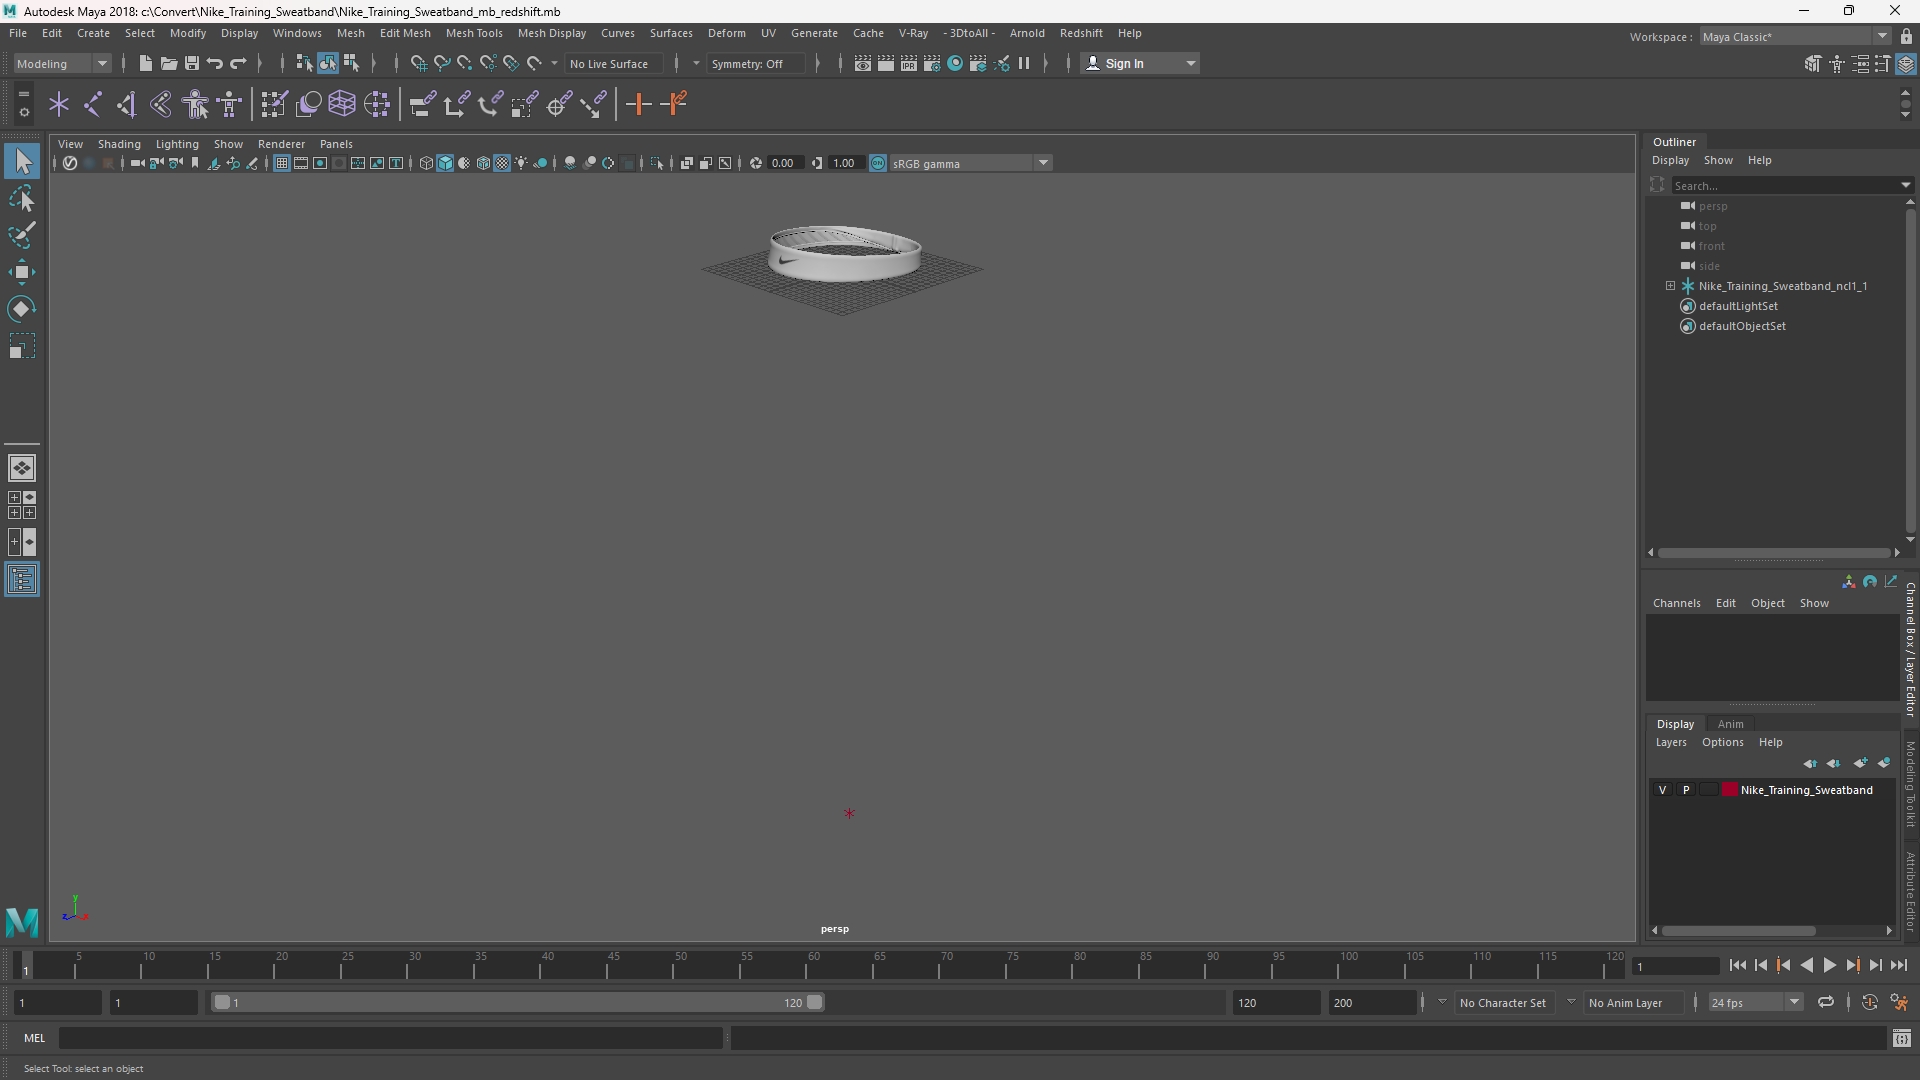
Task: Activate the Rotate tool
Action: (x=22, y=309)
